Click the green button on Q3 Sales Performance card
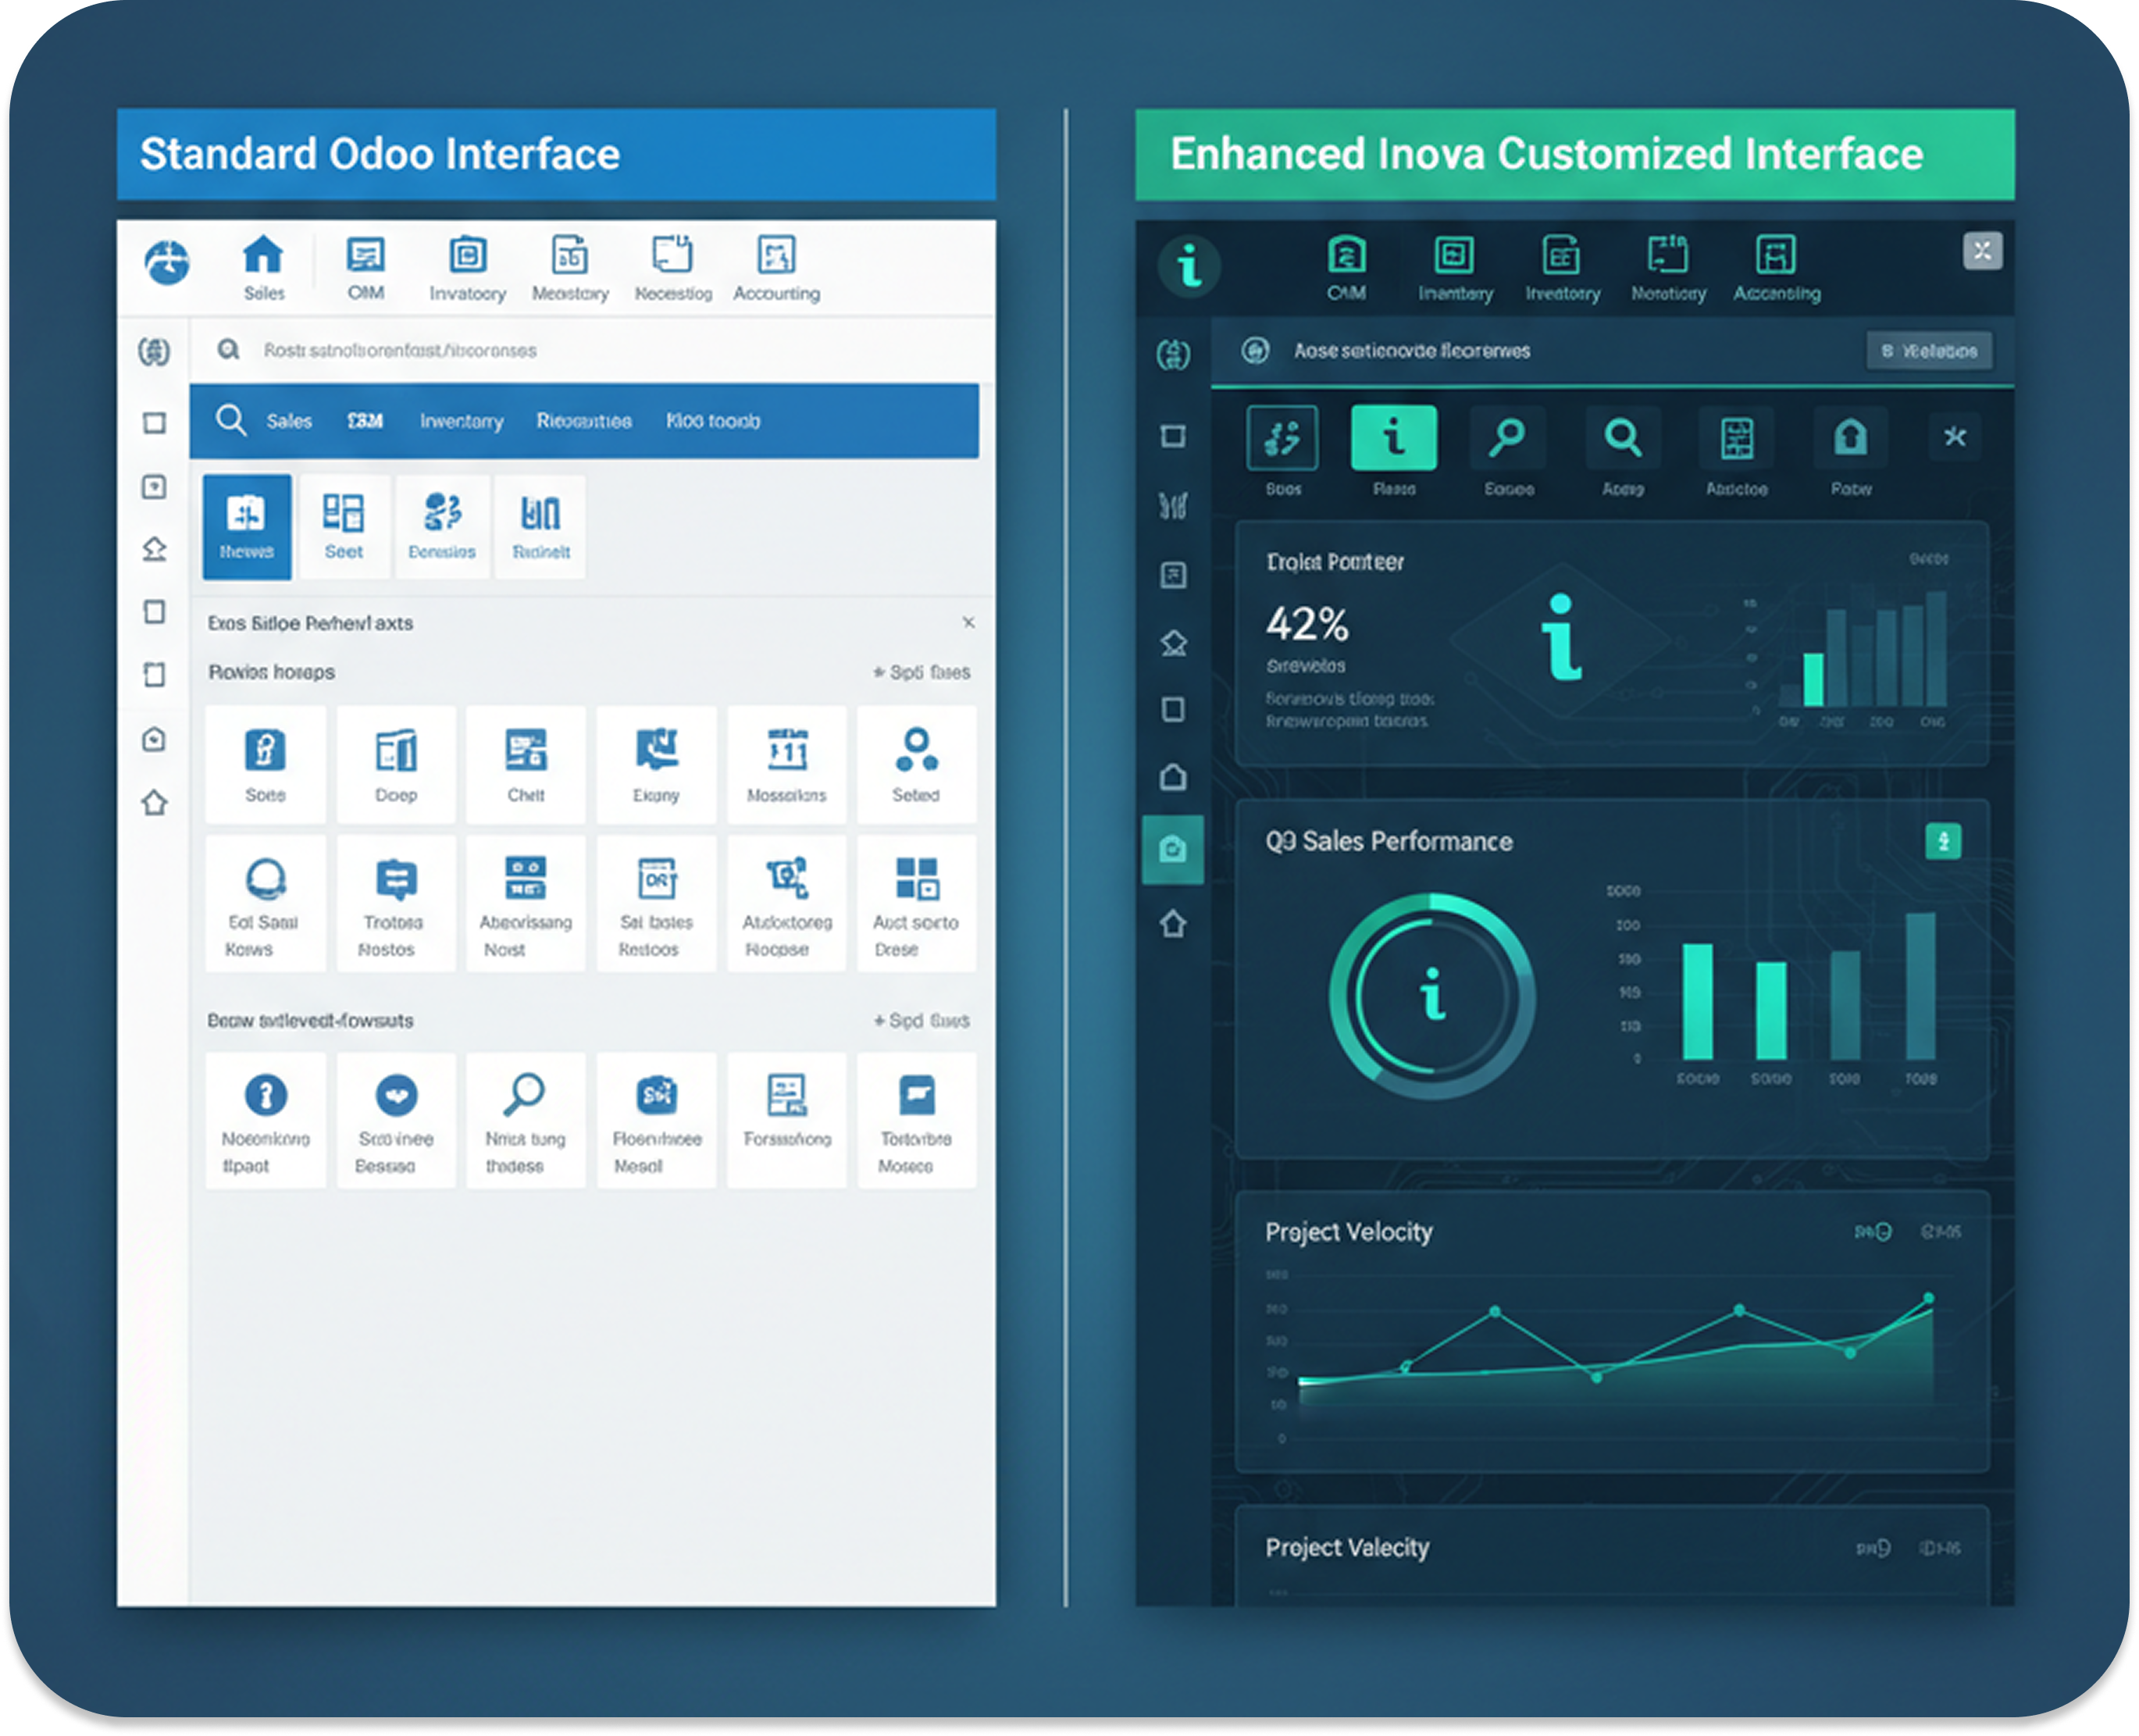Screen dimensions: 2139x1736 1942,841
